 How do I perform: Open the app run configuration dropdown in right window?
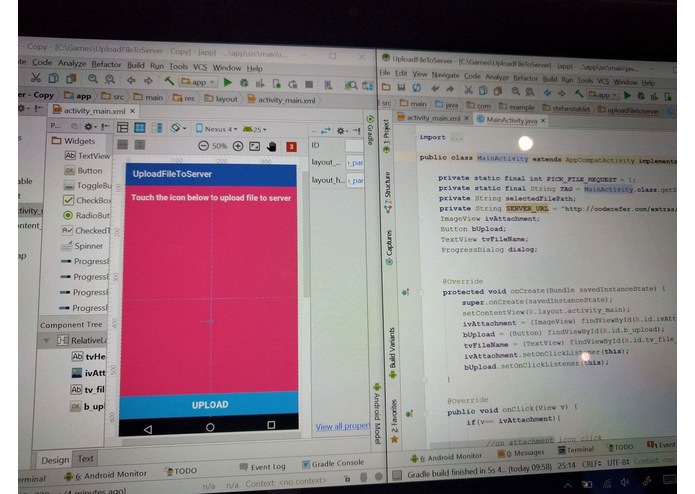[x=603, y=95]
